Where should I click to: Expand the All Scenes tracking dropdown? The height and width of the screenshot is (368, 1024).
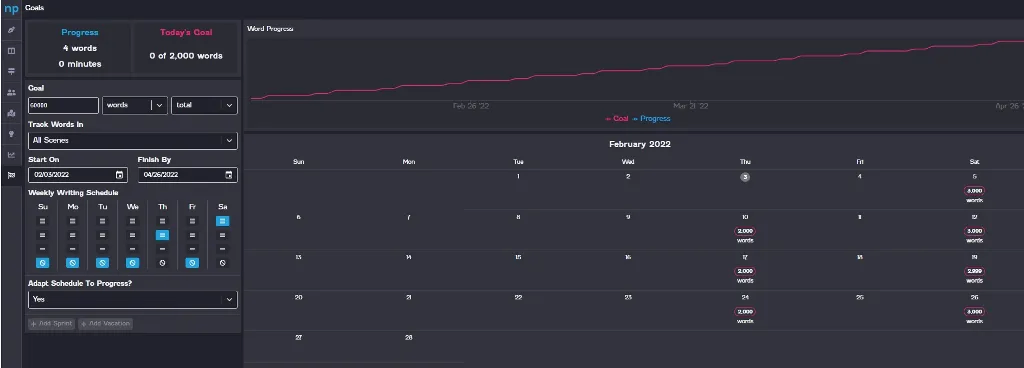(133, 140)
